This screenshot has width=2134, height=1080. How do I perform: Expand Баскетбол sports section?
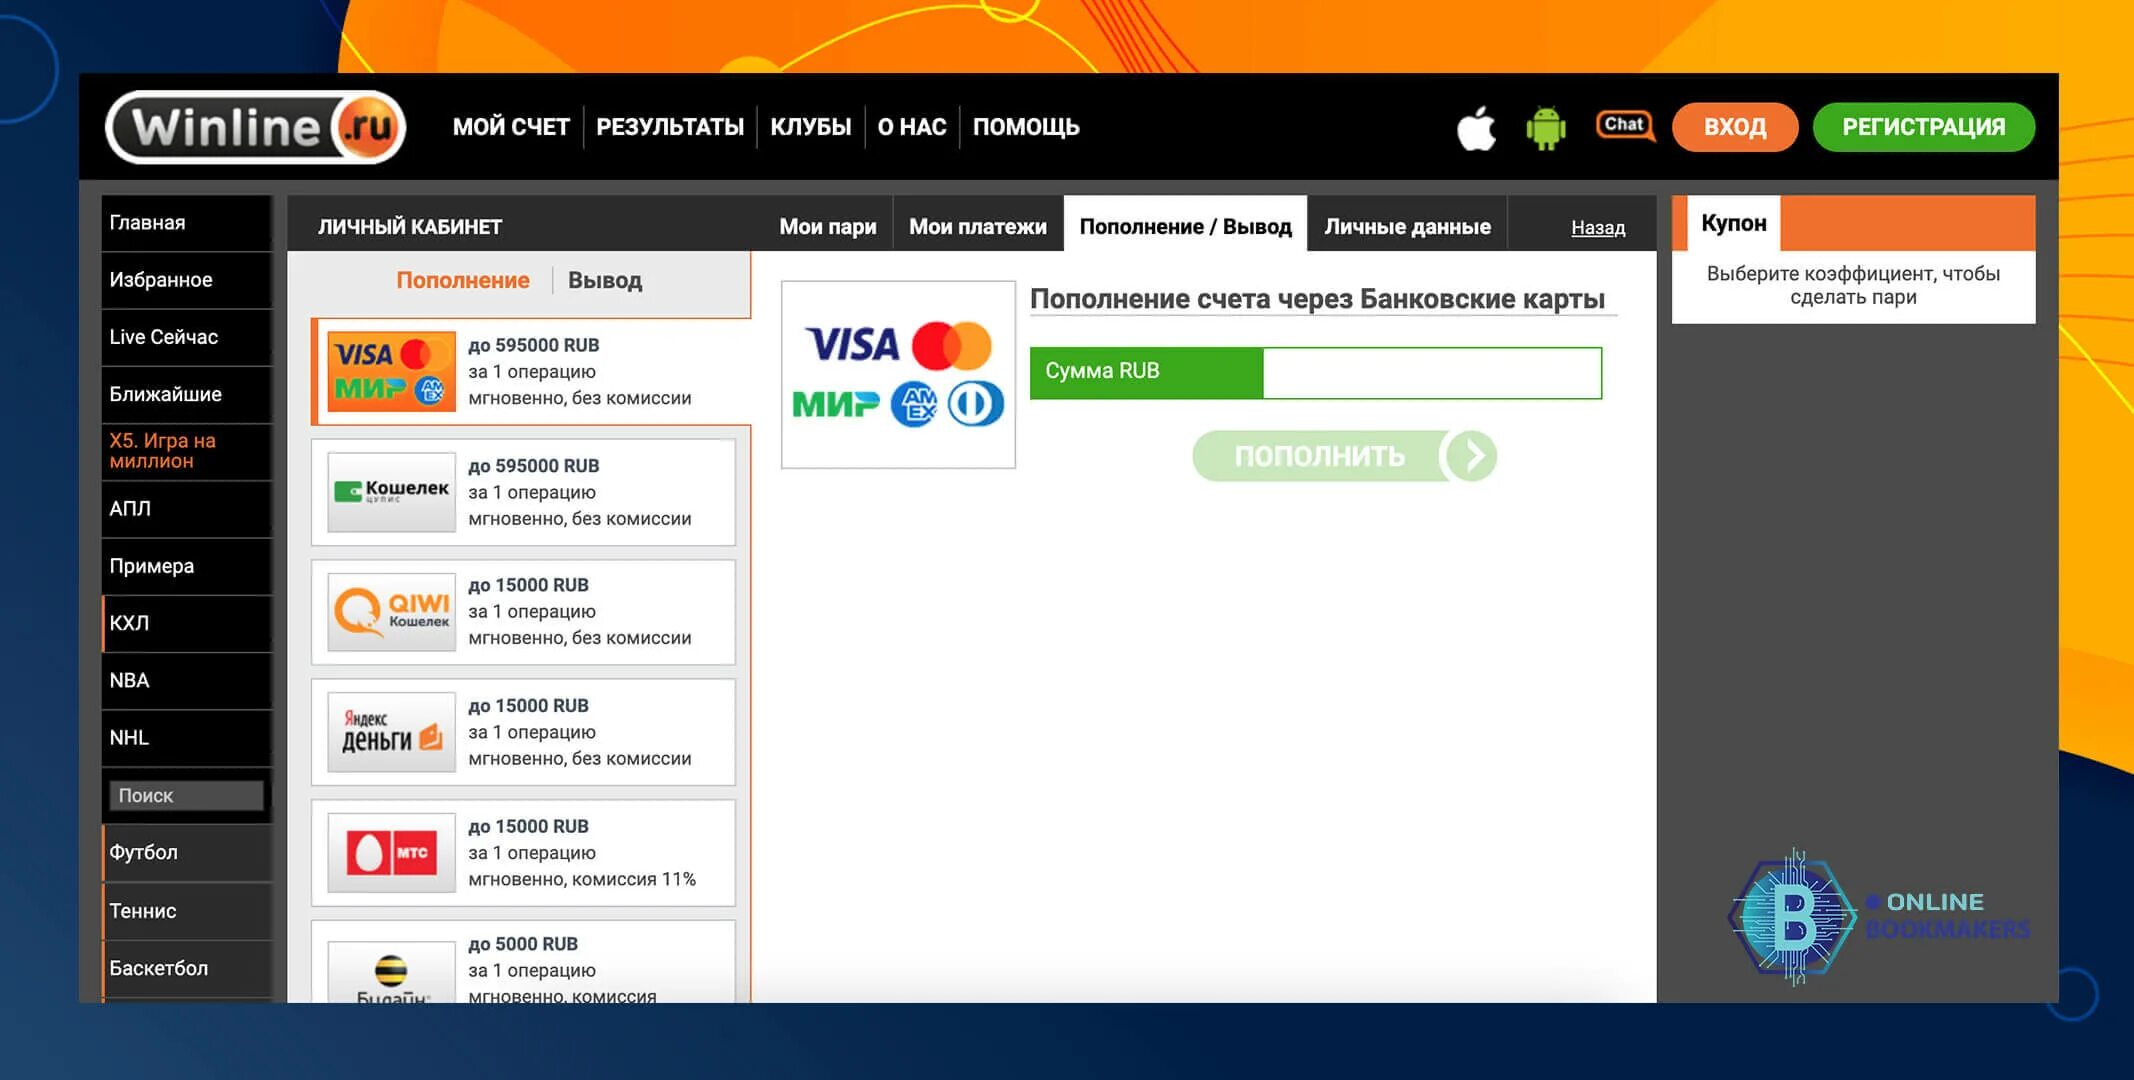(158, 967)
